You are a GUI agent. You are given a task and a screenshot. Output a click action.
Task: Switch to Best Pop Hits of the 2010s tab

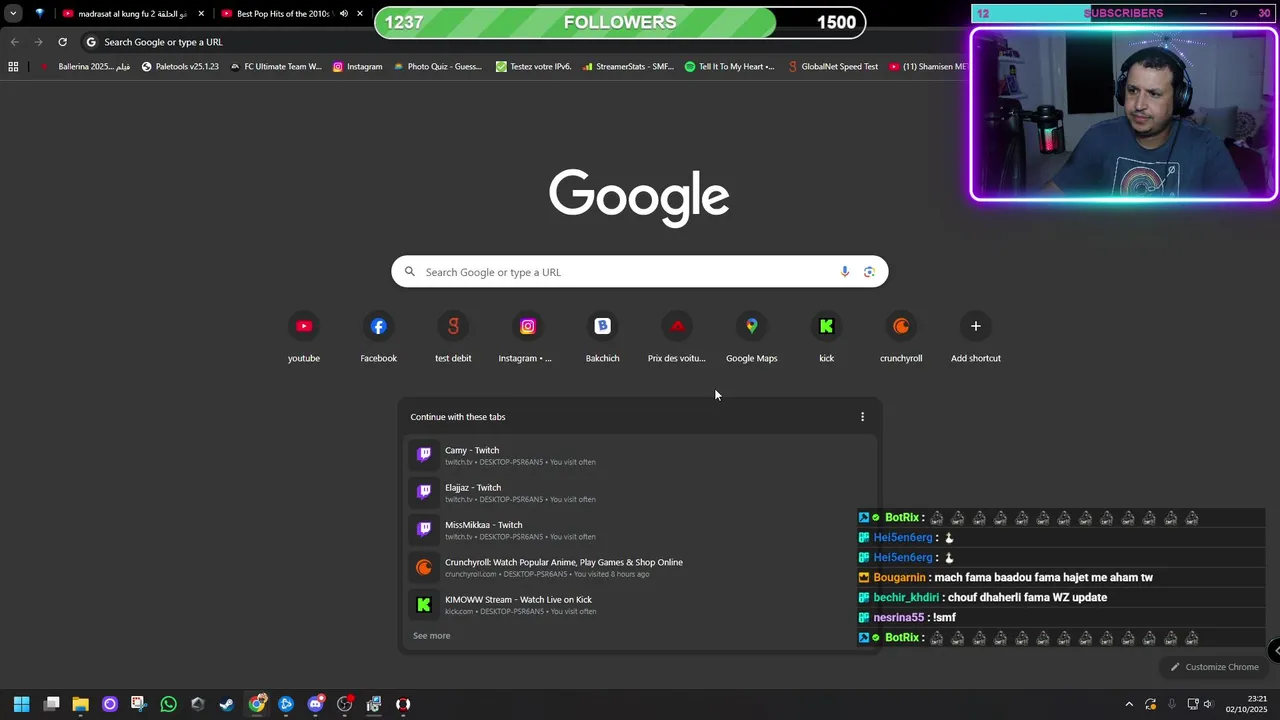point(283,14)
